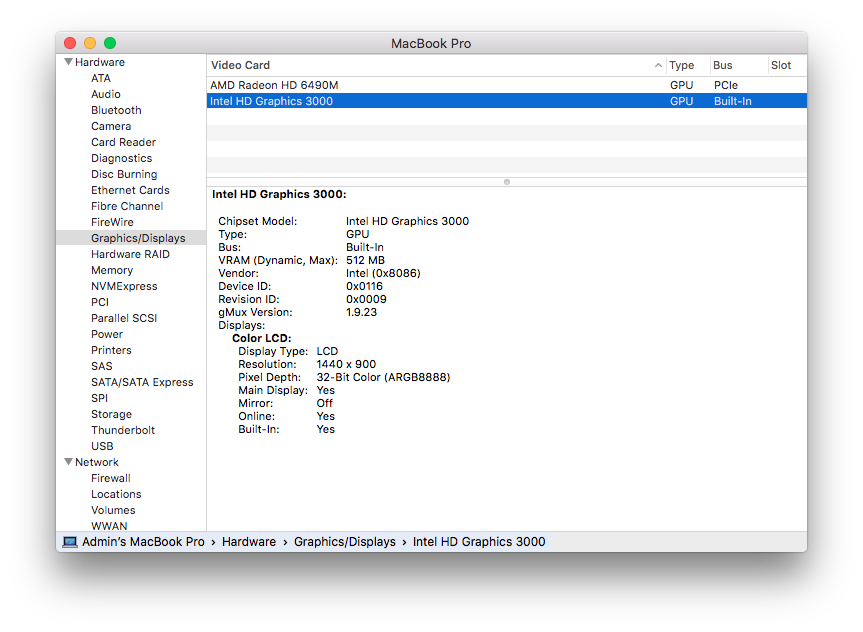The image size is (863, 632).
Task: Click Hardware in the path bar
Action: (249, 542)
